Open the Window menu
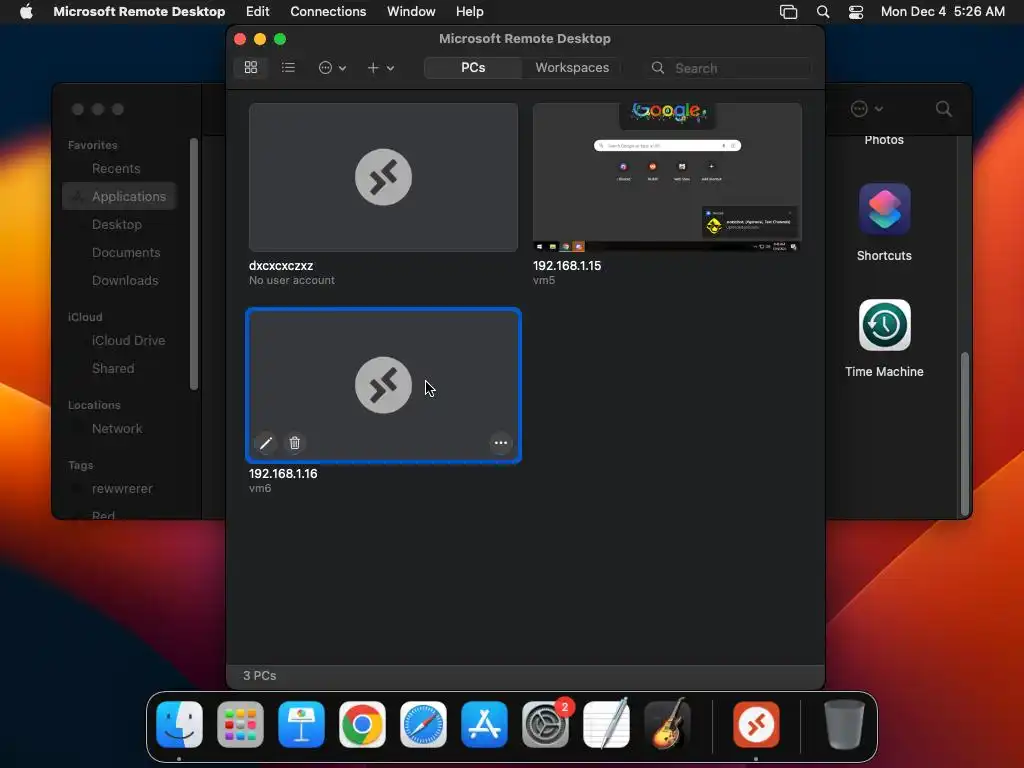This screenshot has width=1024, height=768. coord(411,11)
